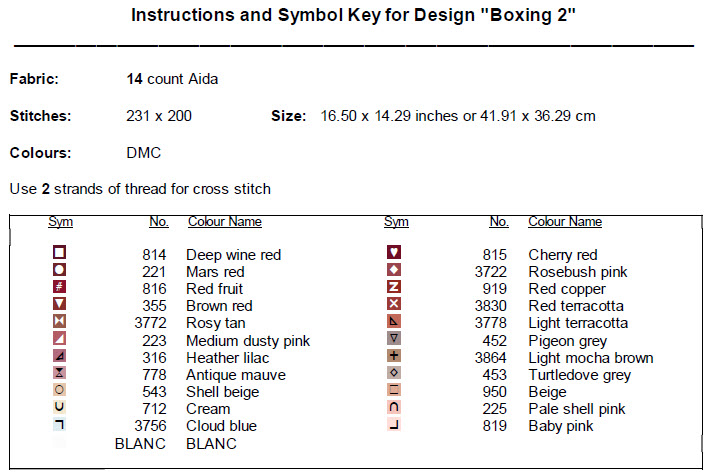Click the Mars red circle symbol

click(x=59, y=271)
